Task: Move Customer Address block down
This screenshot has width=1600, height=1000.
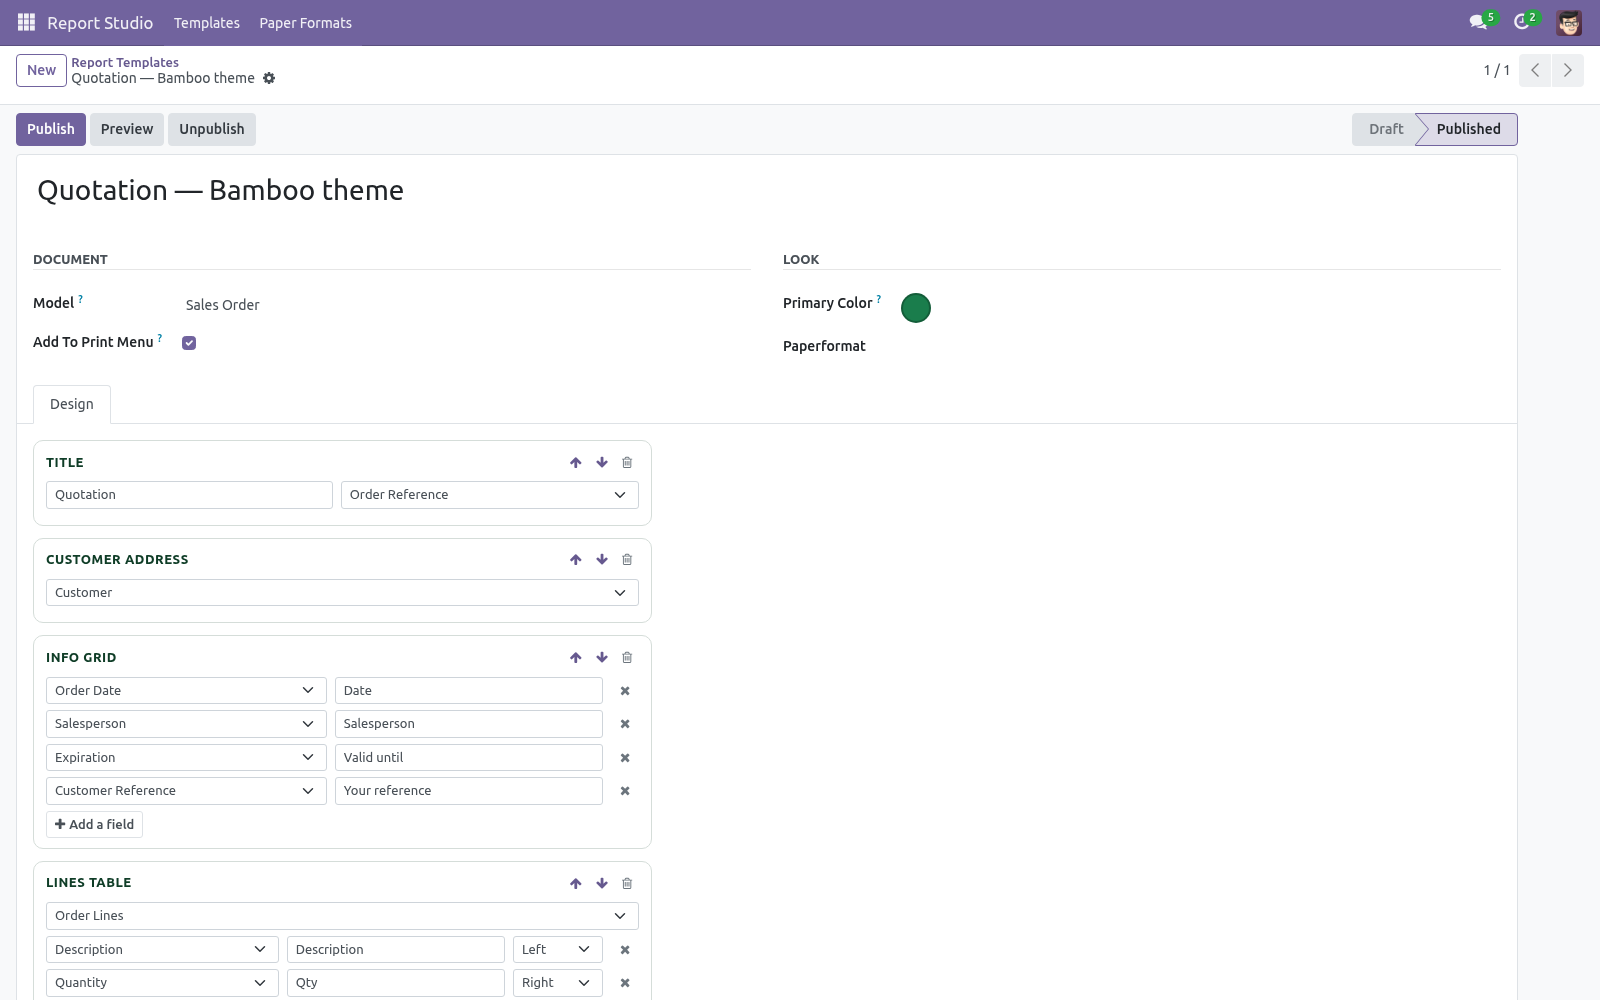Action: (x=602, y=560)
